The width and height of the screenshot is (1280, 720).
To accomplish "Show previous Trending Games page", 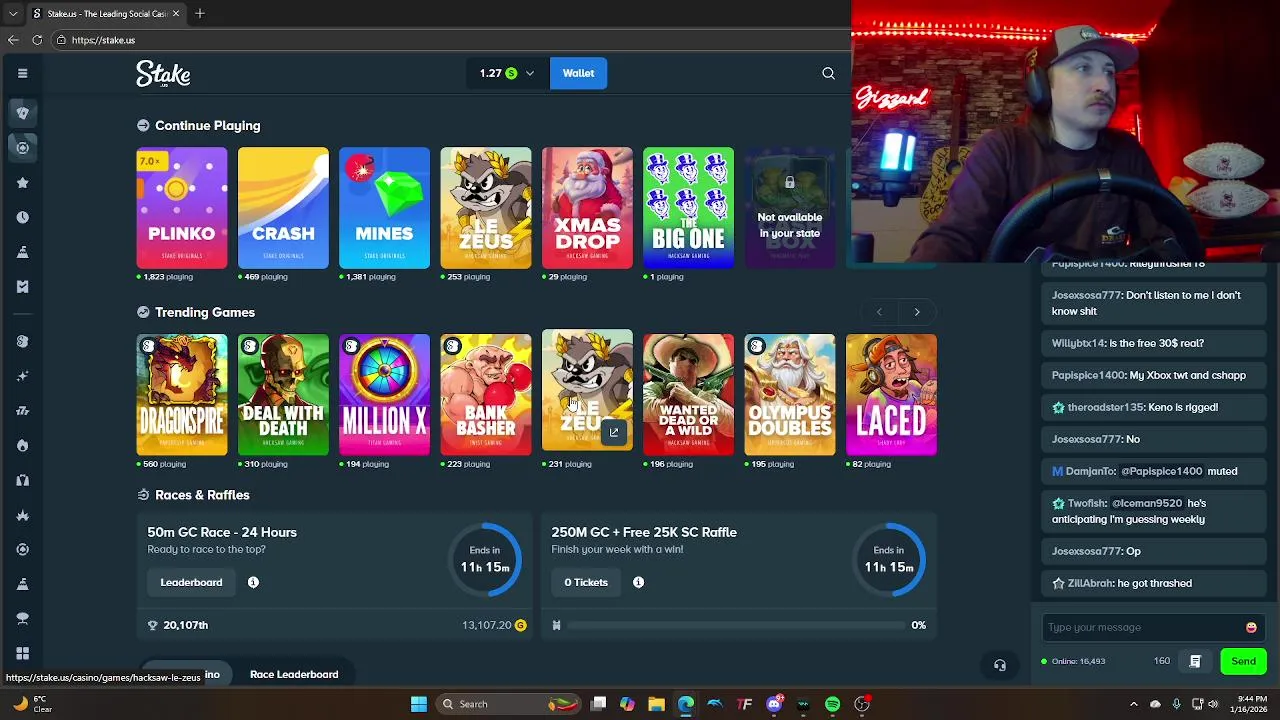I will pos(879,313).
